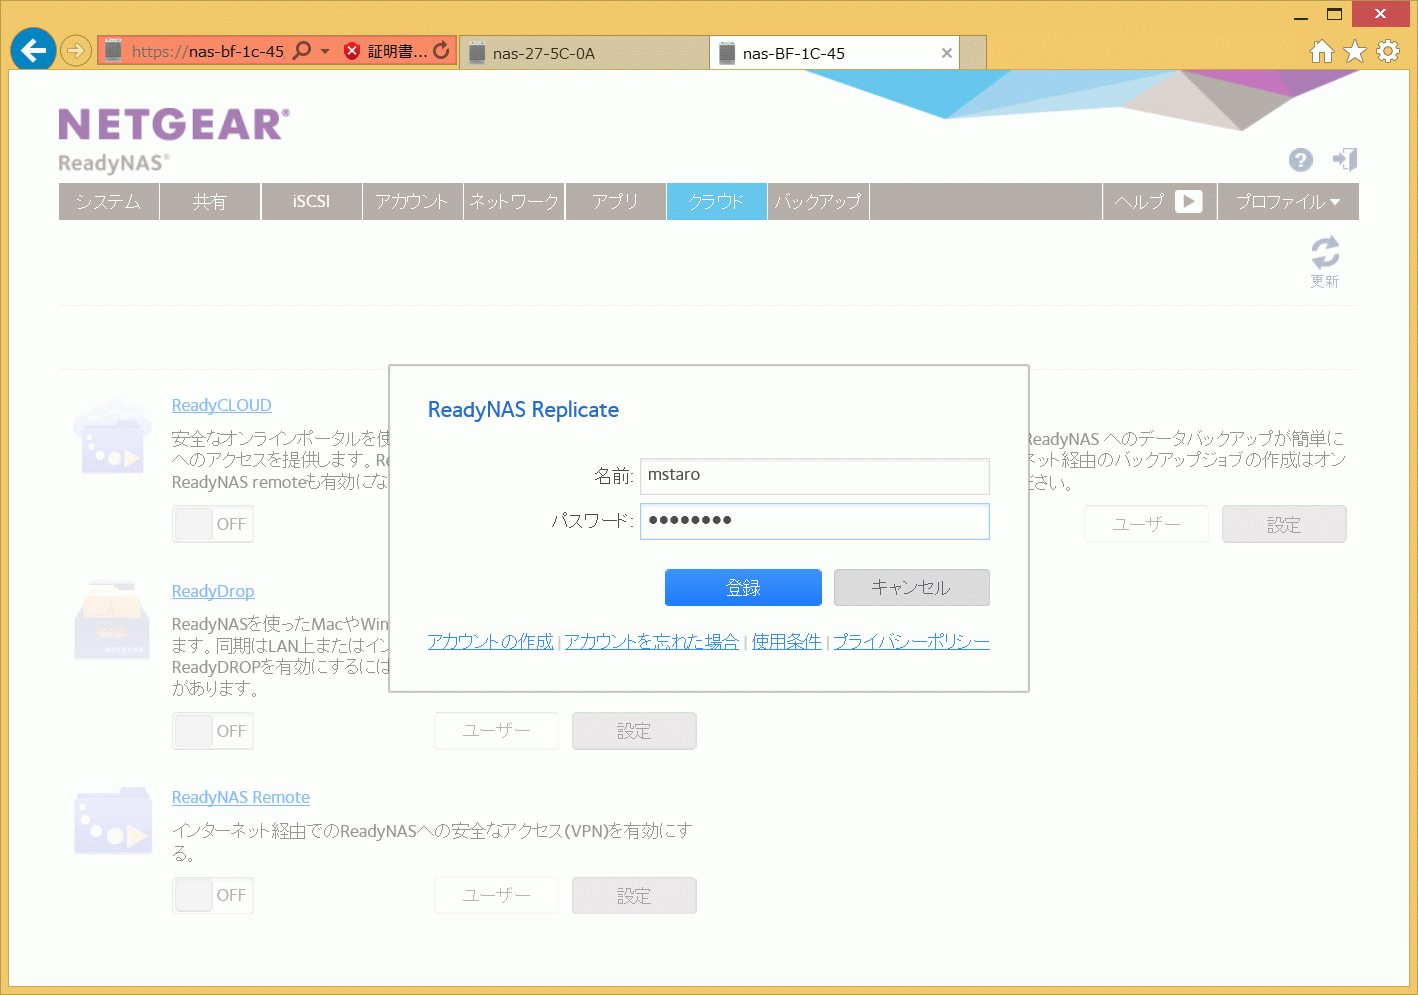Click the パスワード input field
Screen dimensions: 1418x995
[x=814, y=521]
